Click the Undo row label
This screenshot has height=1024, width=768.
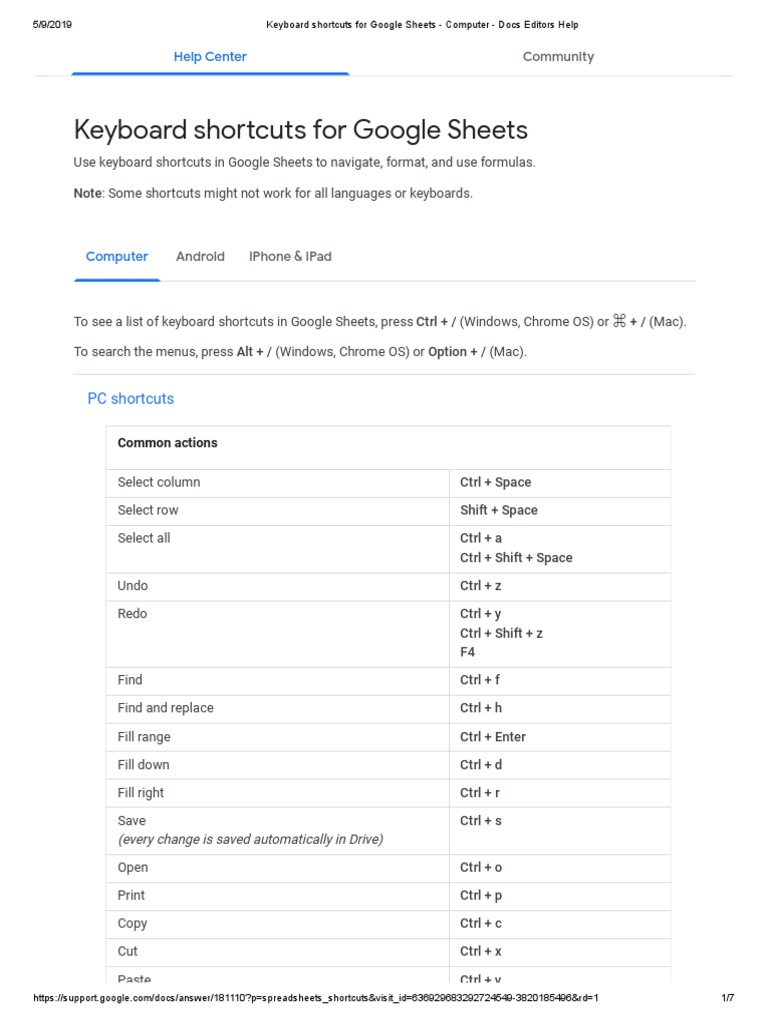pos(133,585)
